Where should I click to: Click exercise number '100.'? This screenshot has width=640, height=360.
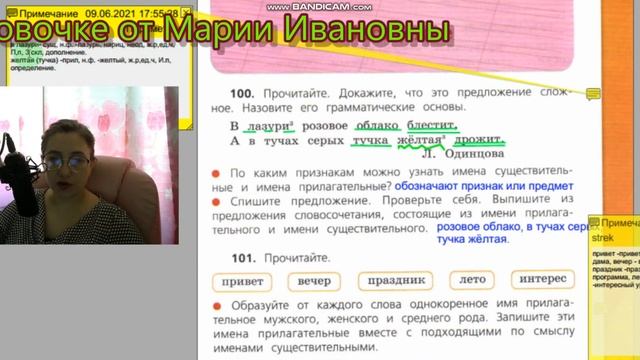[x=242, y=94]
